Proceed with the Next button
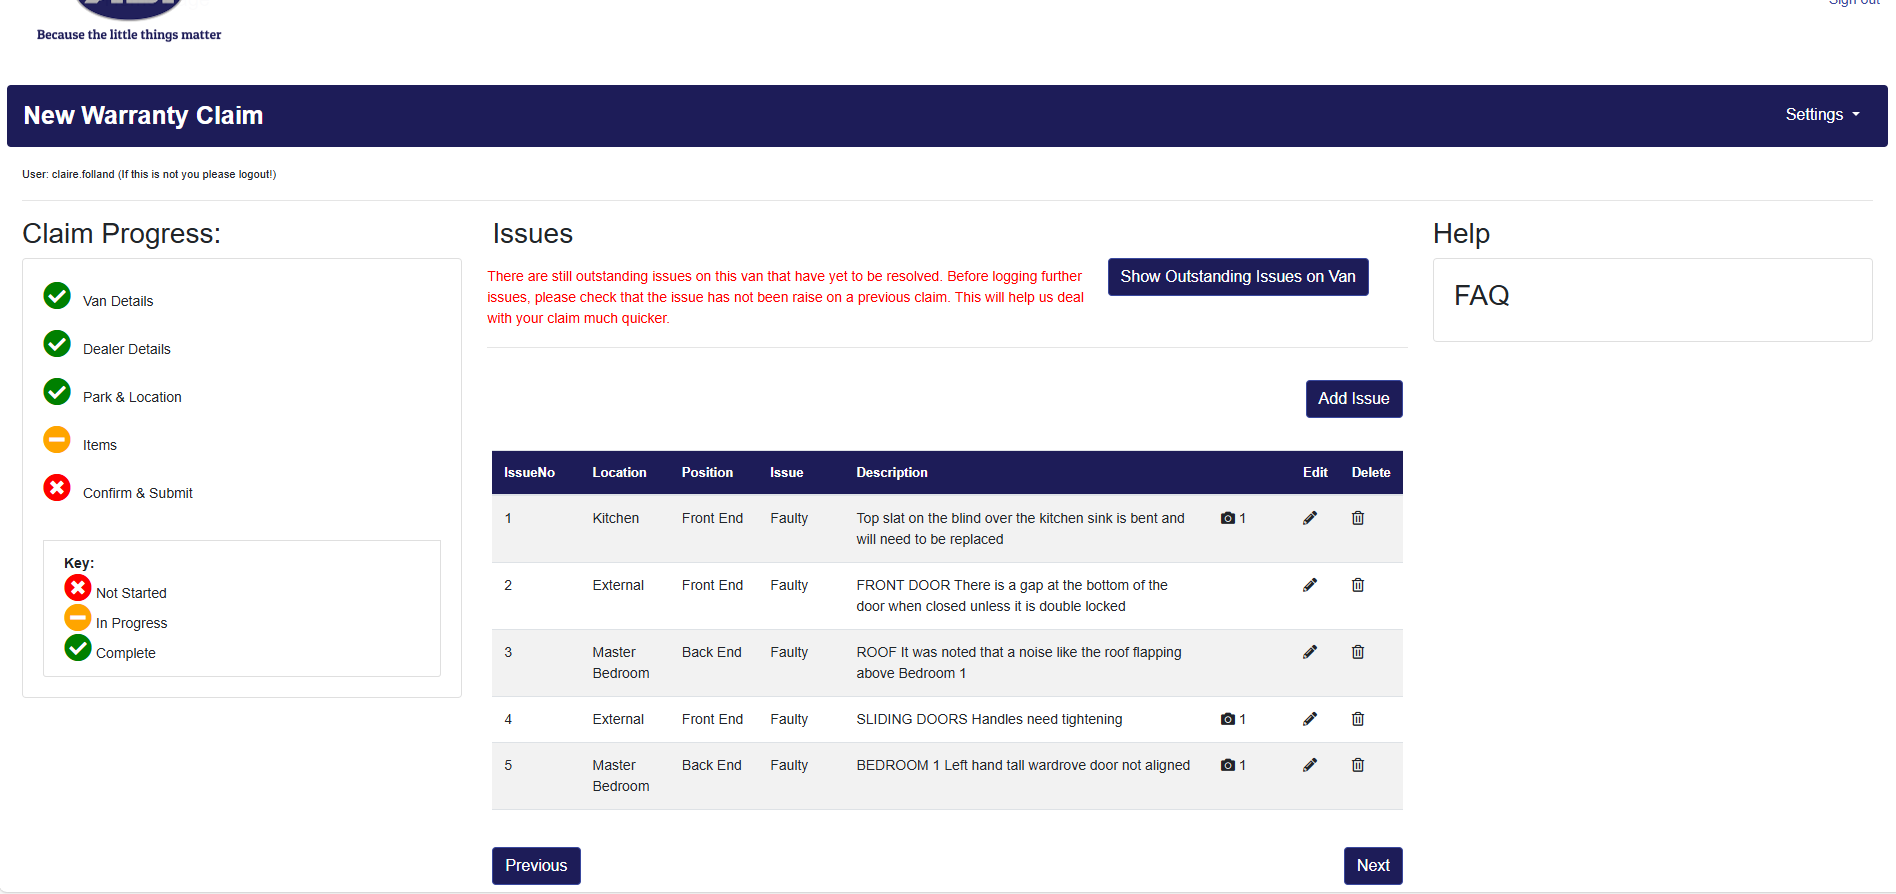Viewport: 1896px width, 894px height. tap(1372, 866)
